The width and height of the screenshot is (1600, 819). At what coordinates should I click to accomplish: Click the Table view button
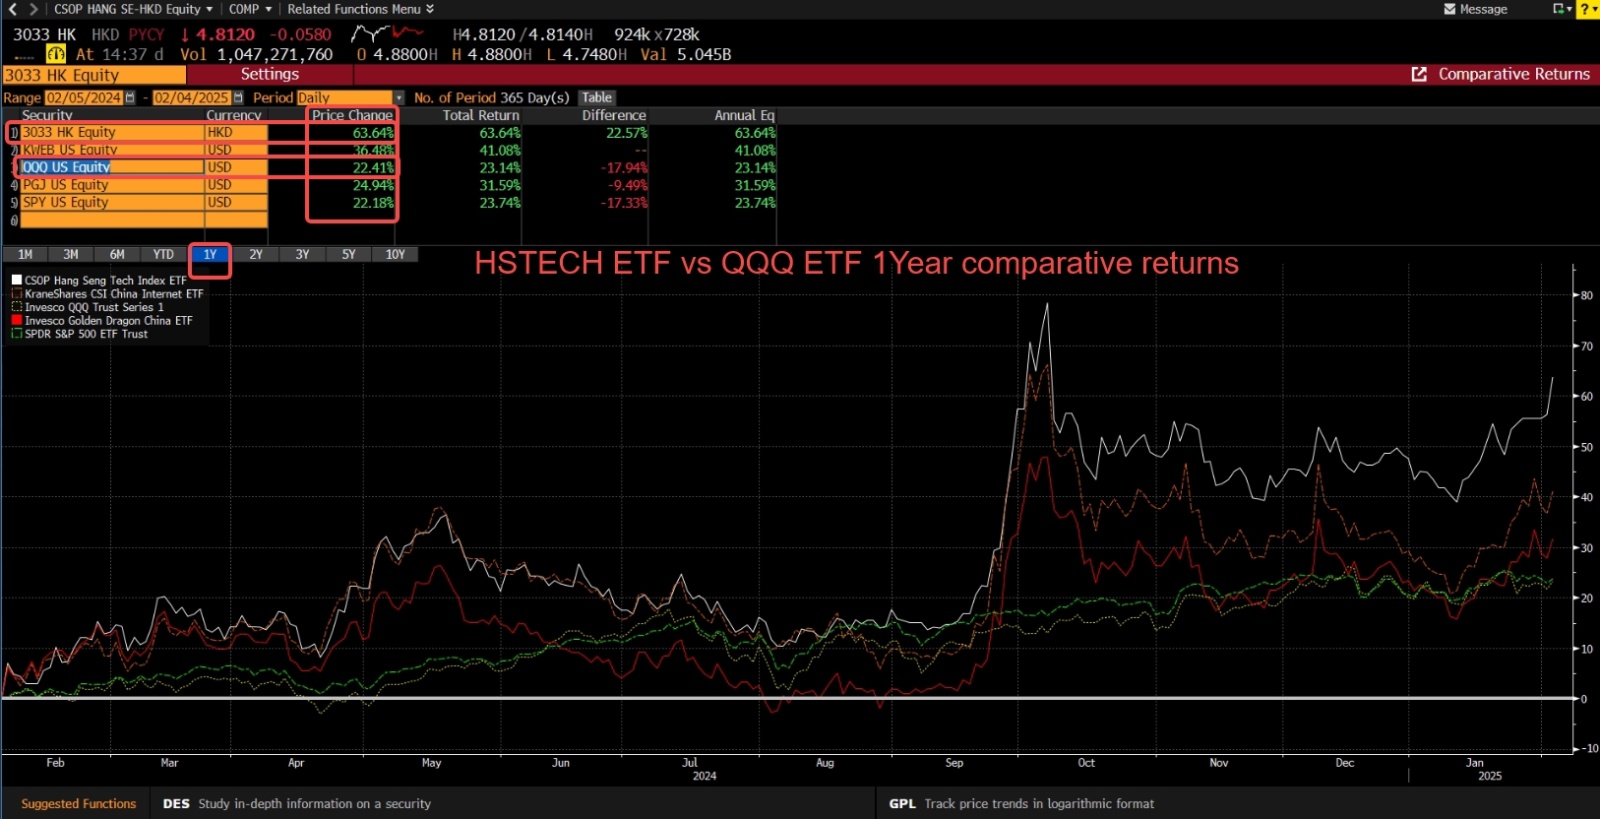coord(597,98)
